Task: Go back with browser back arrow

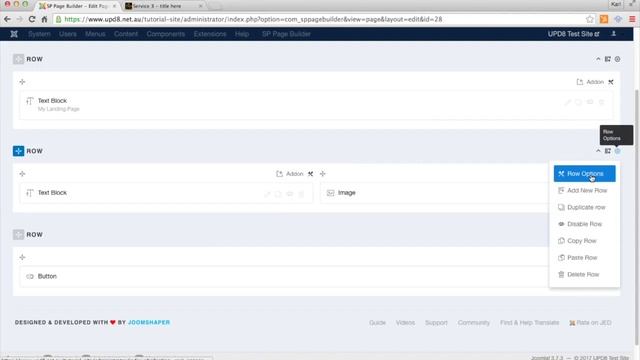Action: click(7, 19)
